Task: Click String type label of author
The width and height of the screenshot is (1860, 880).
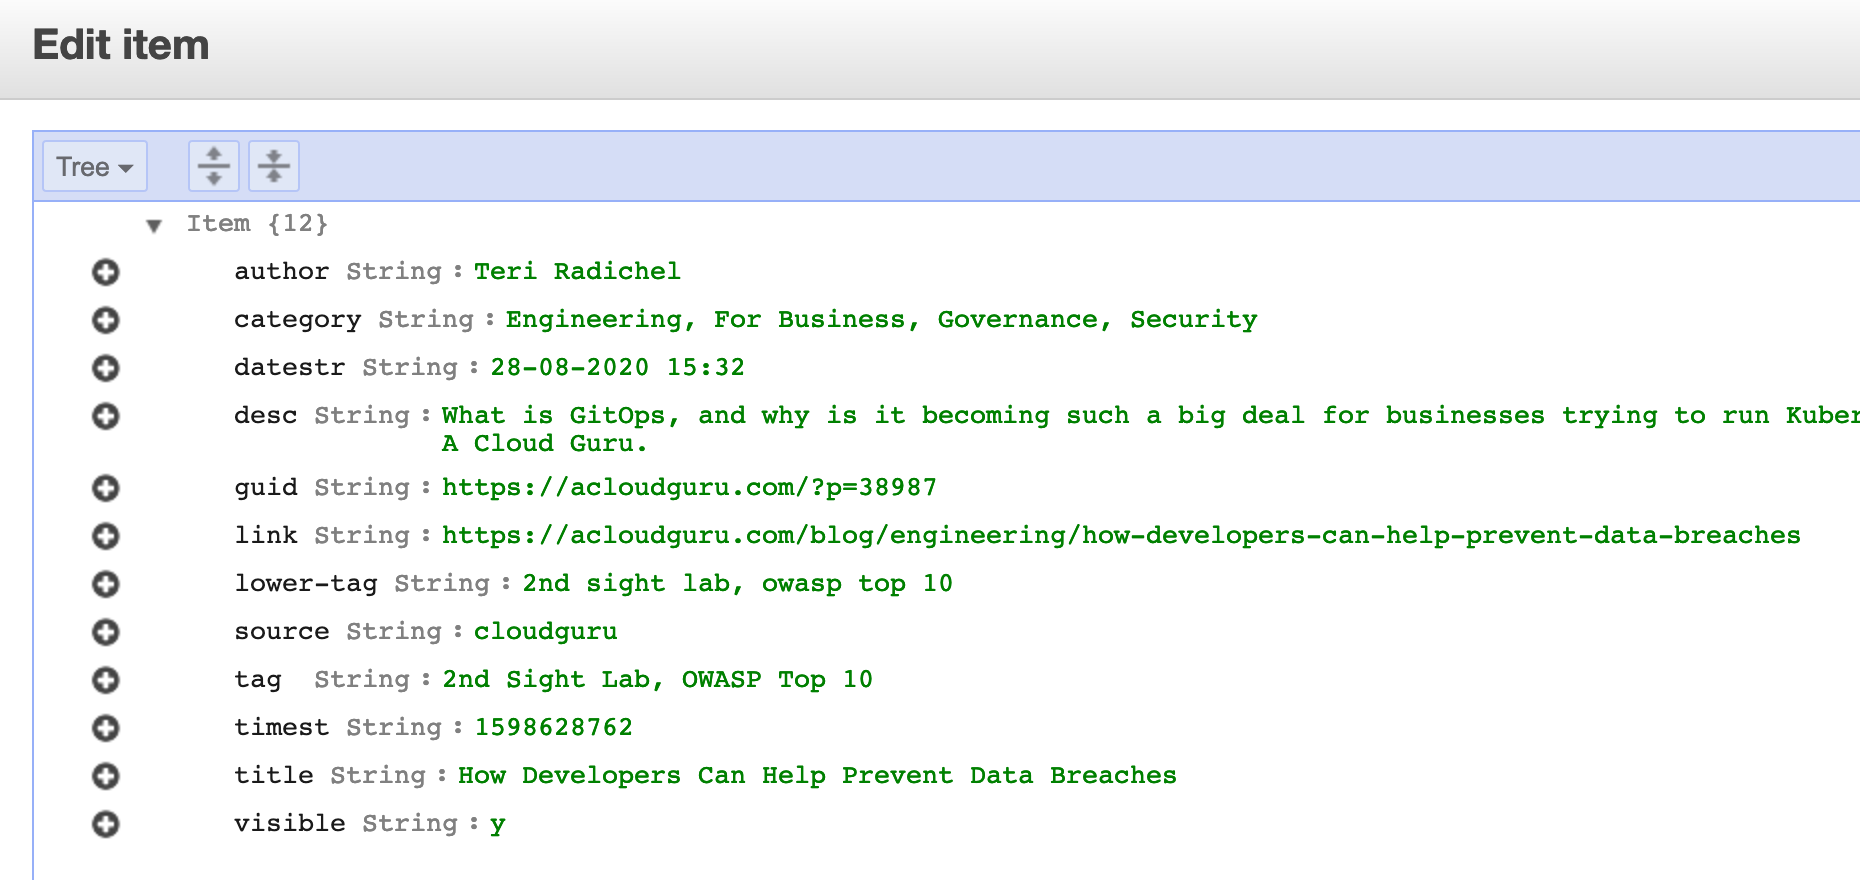Action: (x=394, y=271)
